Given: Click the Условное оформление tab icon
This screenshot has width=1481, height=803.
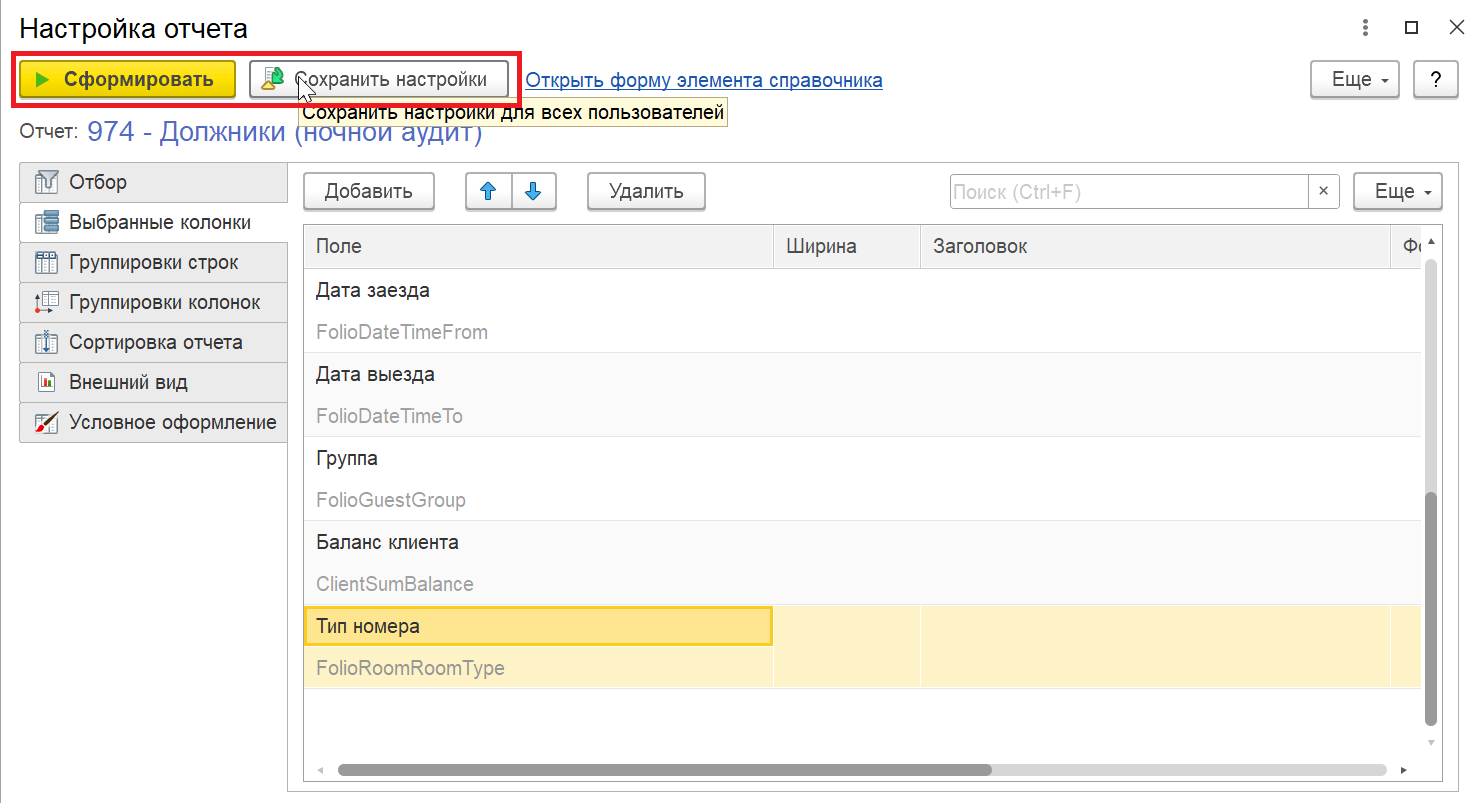Looking at the screenshot, I should 46,422.
